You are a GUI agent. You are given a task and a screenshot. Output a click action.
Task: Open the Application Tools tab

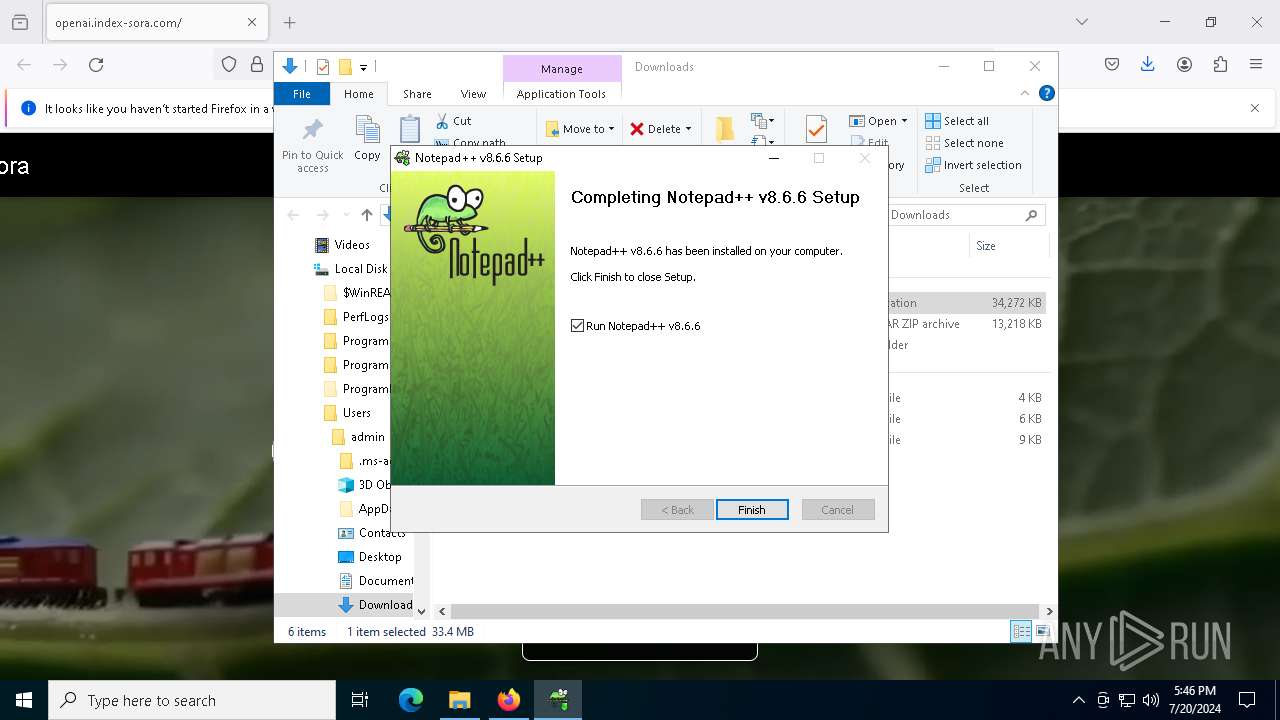click(x=561, y=94)
